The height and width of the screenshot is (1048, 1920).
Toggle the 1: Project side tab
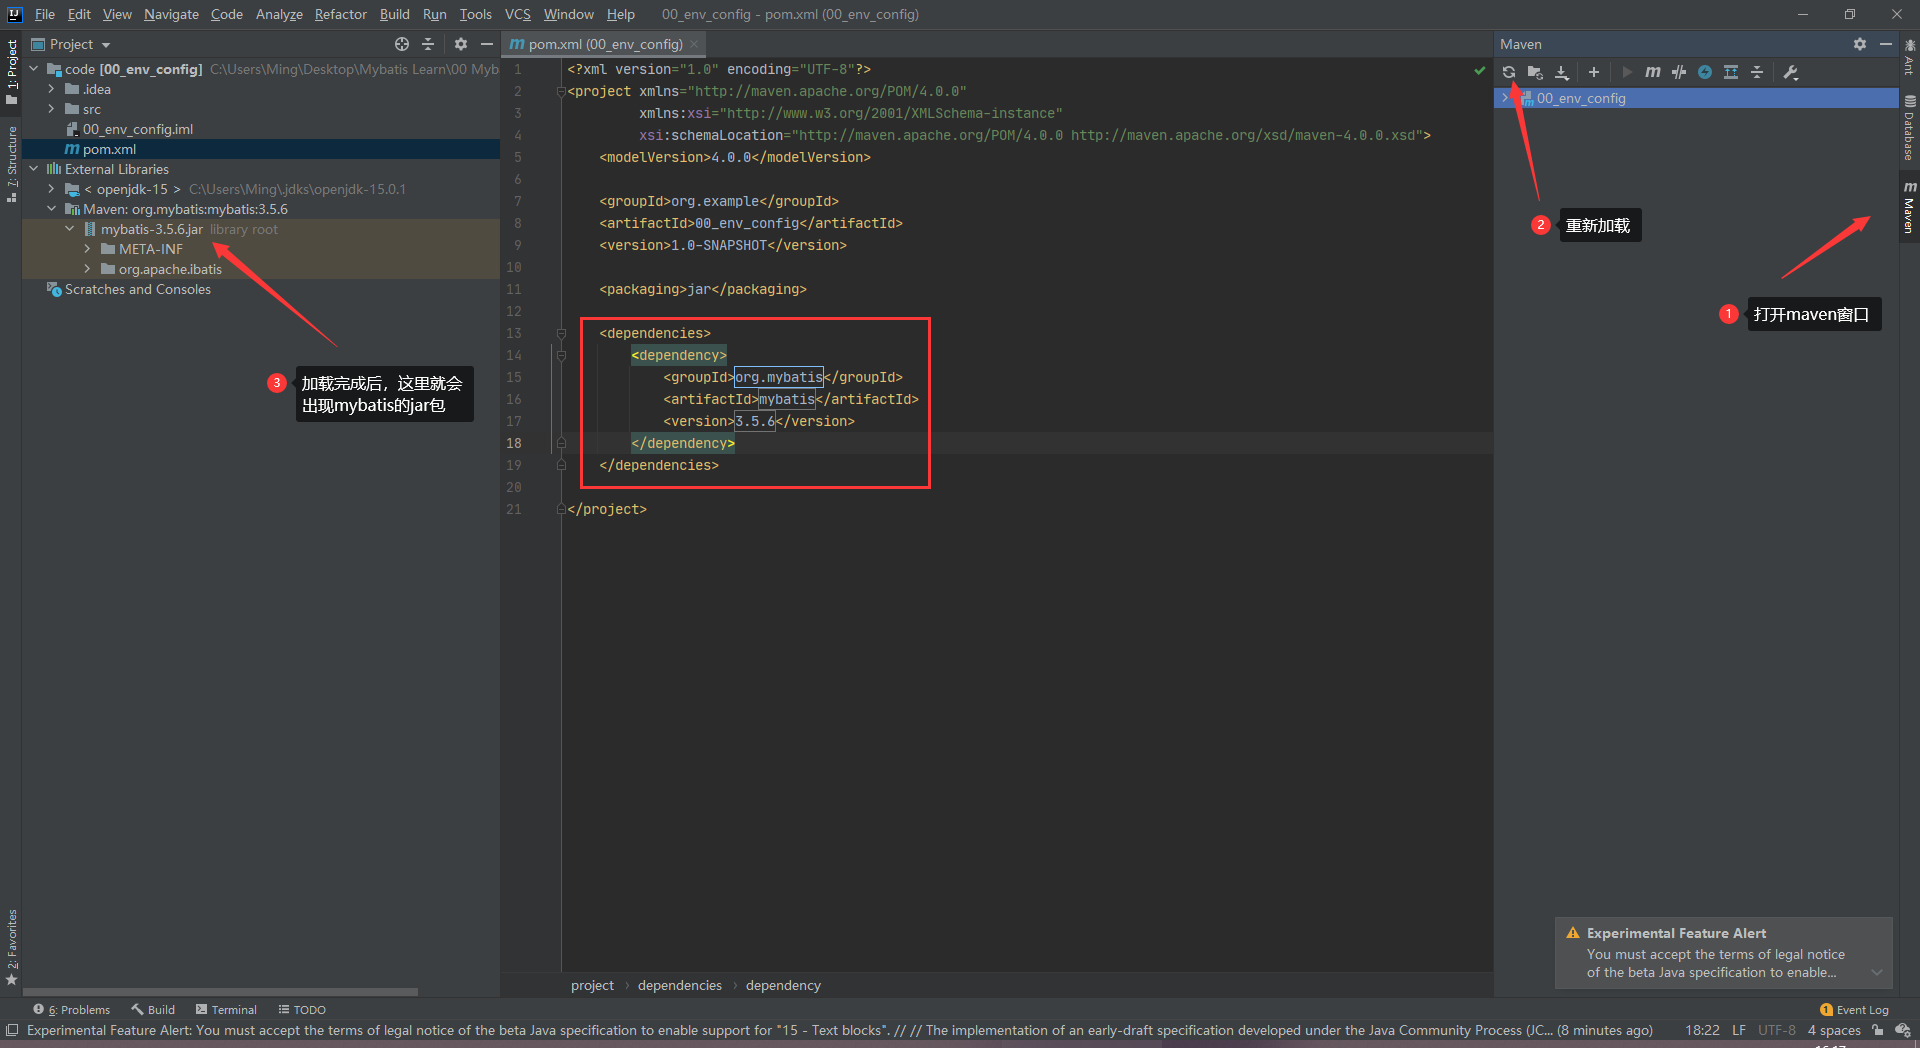pyautogui.click(x=11, y=72)
